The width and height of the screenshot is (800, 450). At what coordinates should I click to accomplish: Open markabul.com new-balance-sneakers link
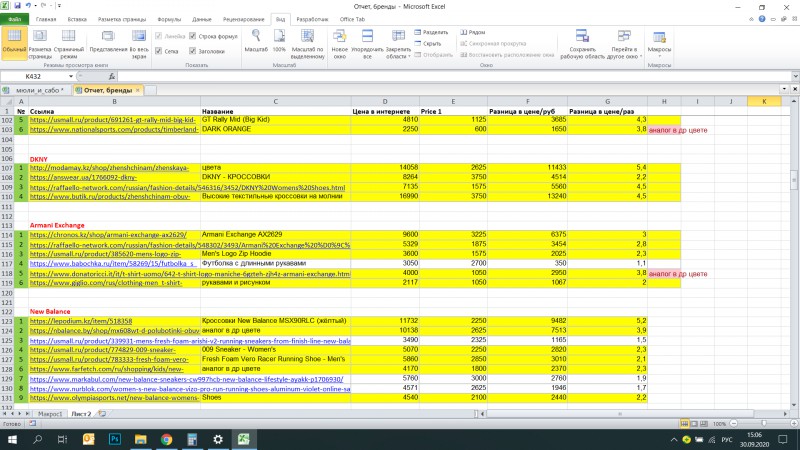[x=186, y=379]
